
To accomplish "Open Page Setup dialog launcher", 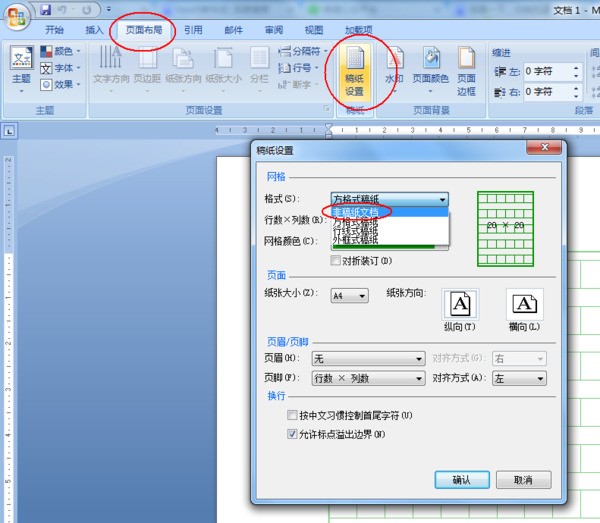I will coord(327,109).
